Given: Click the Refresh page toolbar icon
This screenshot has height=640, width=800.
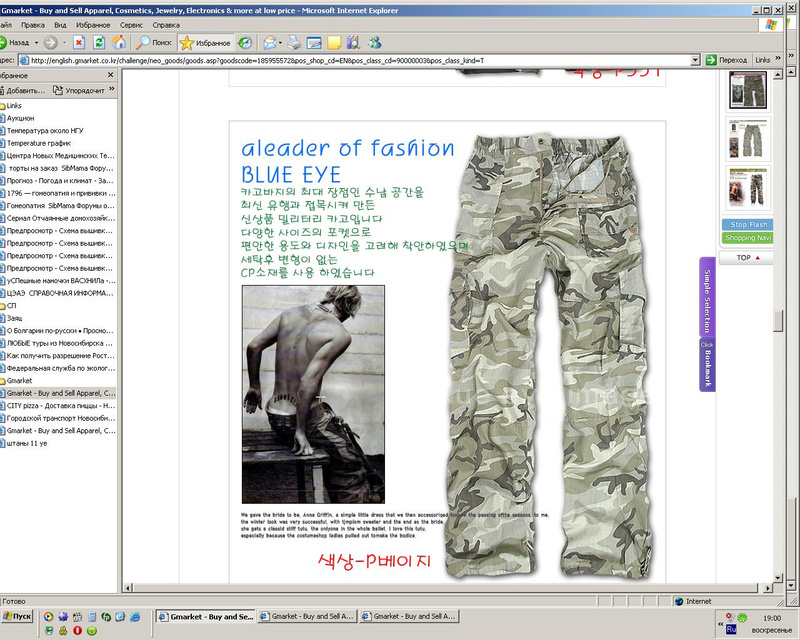Looking at the screenshot, I should [x=99, y=42].
